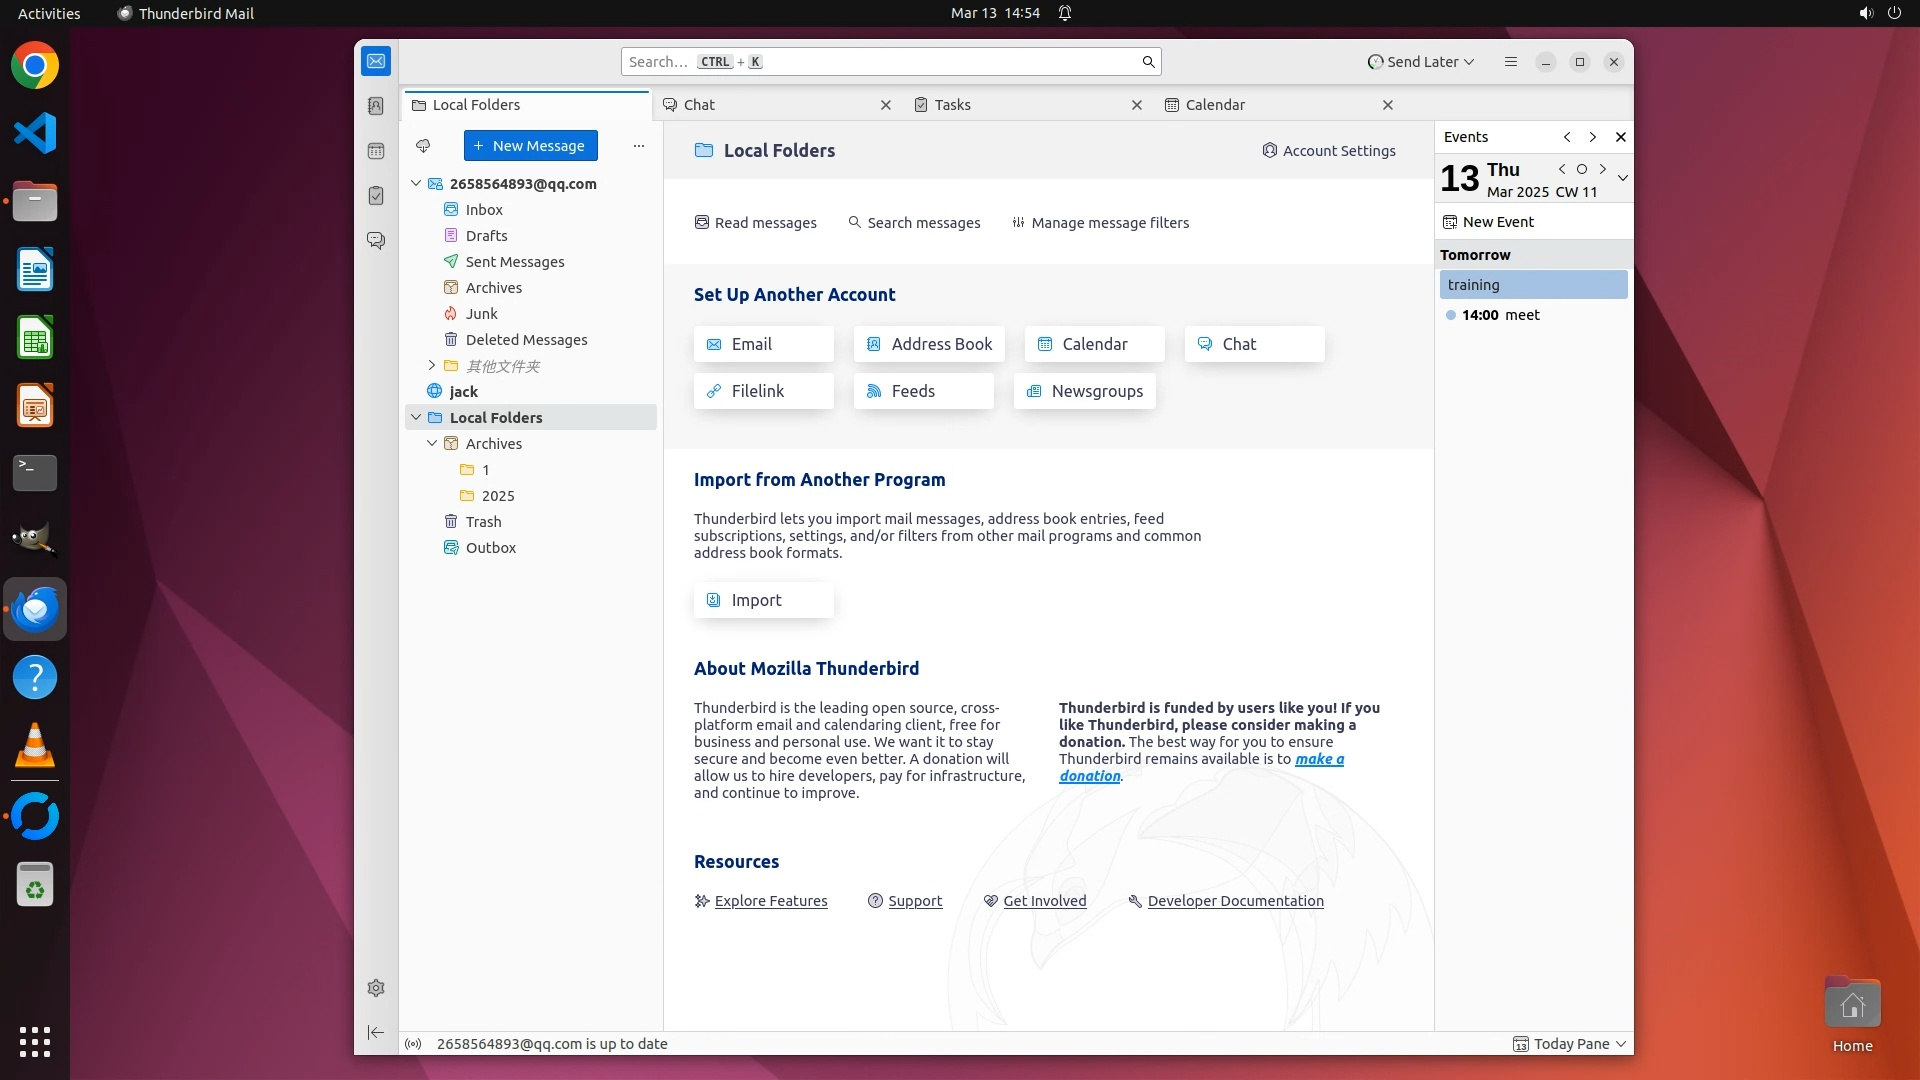The height and width of the screenshot is (1080, 1920).
Task: Collapse the 2658564893@qq.com account tree
Action: (x=416, y=184)
